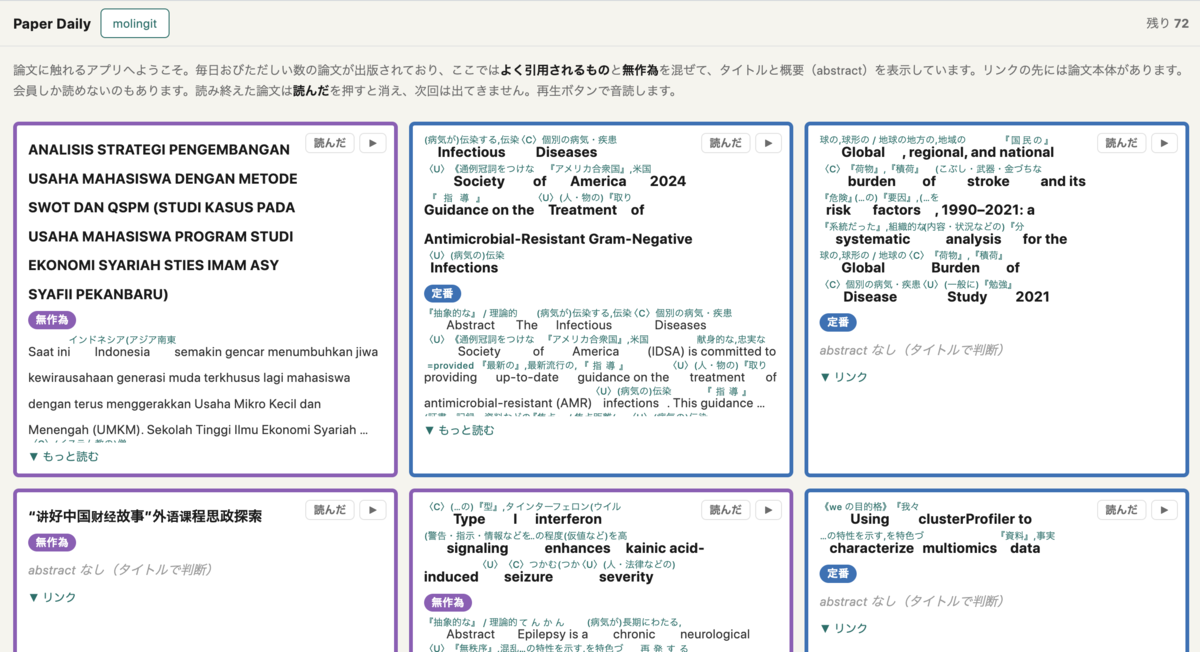Click title words Type I interferon
This screenshot has width=1200, height=652.
[528, 519]
